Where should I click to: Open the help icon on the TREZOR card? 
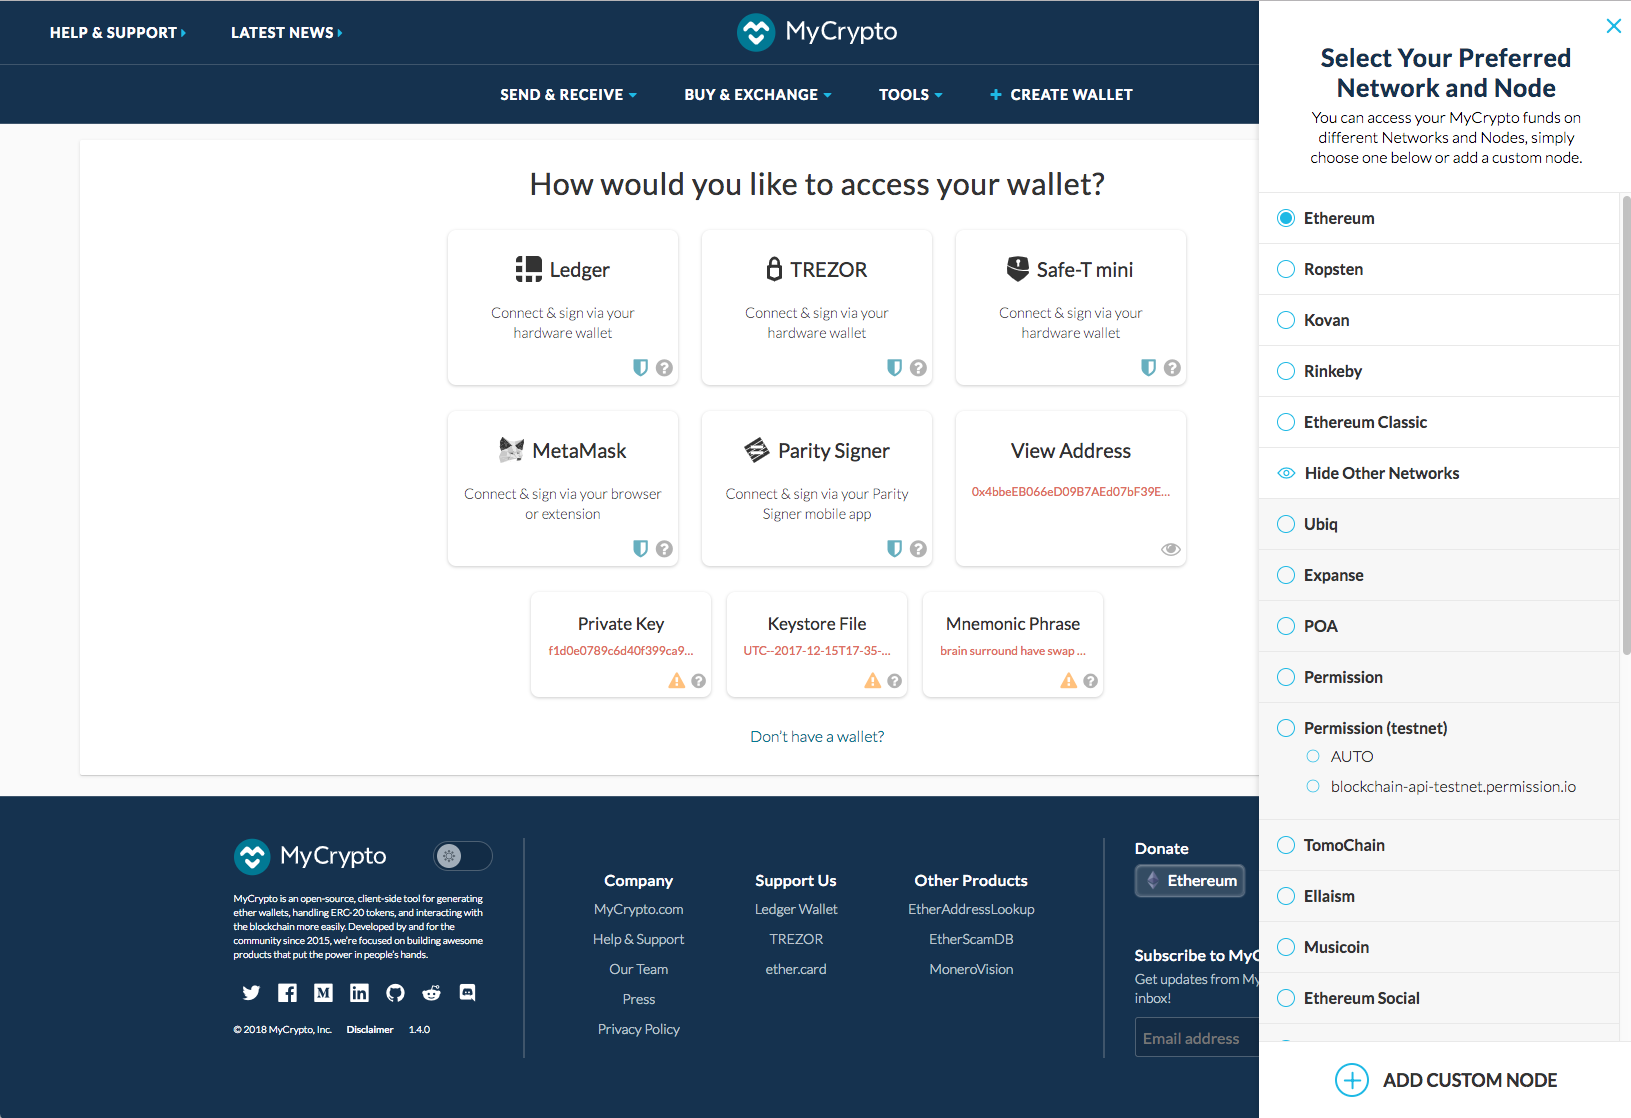(x=918, y=368)
